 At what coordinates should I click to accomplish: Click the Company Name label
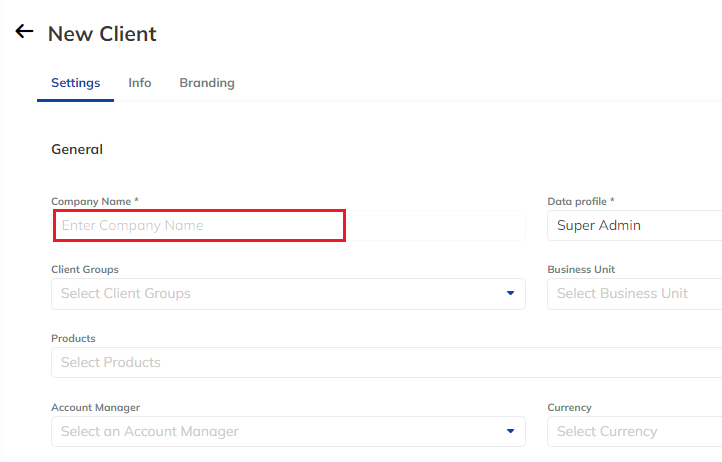click(x=95, y=202)
